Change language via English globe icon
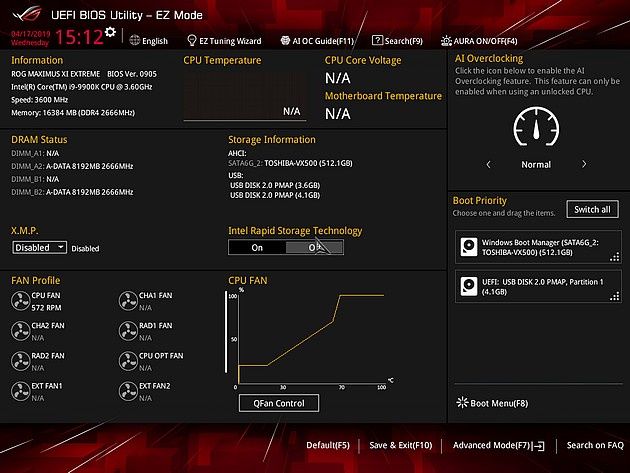Viewport: 630px width, 473px height. [135, 40]
